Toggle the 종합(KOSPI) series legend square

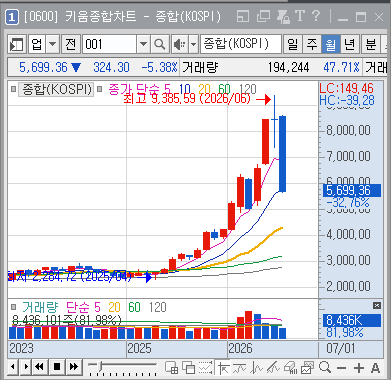coord(13,89)
